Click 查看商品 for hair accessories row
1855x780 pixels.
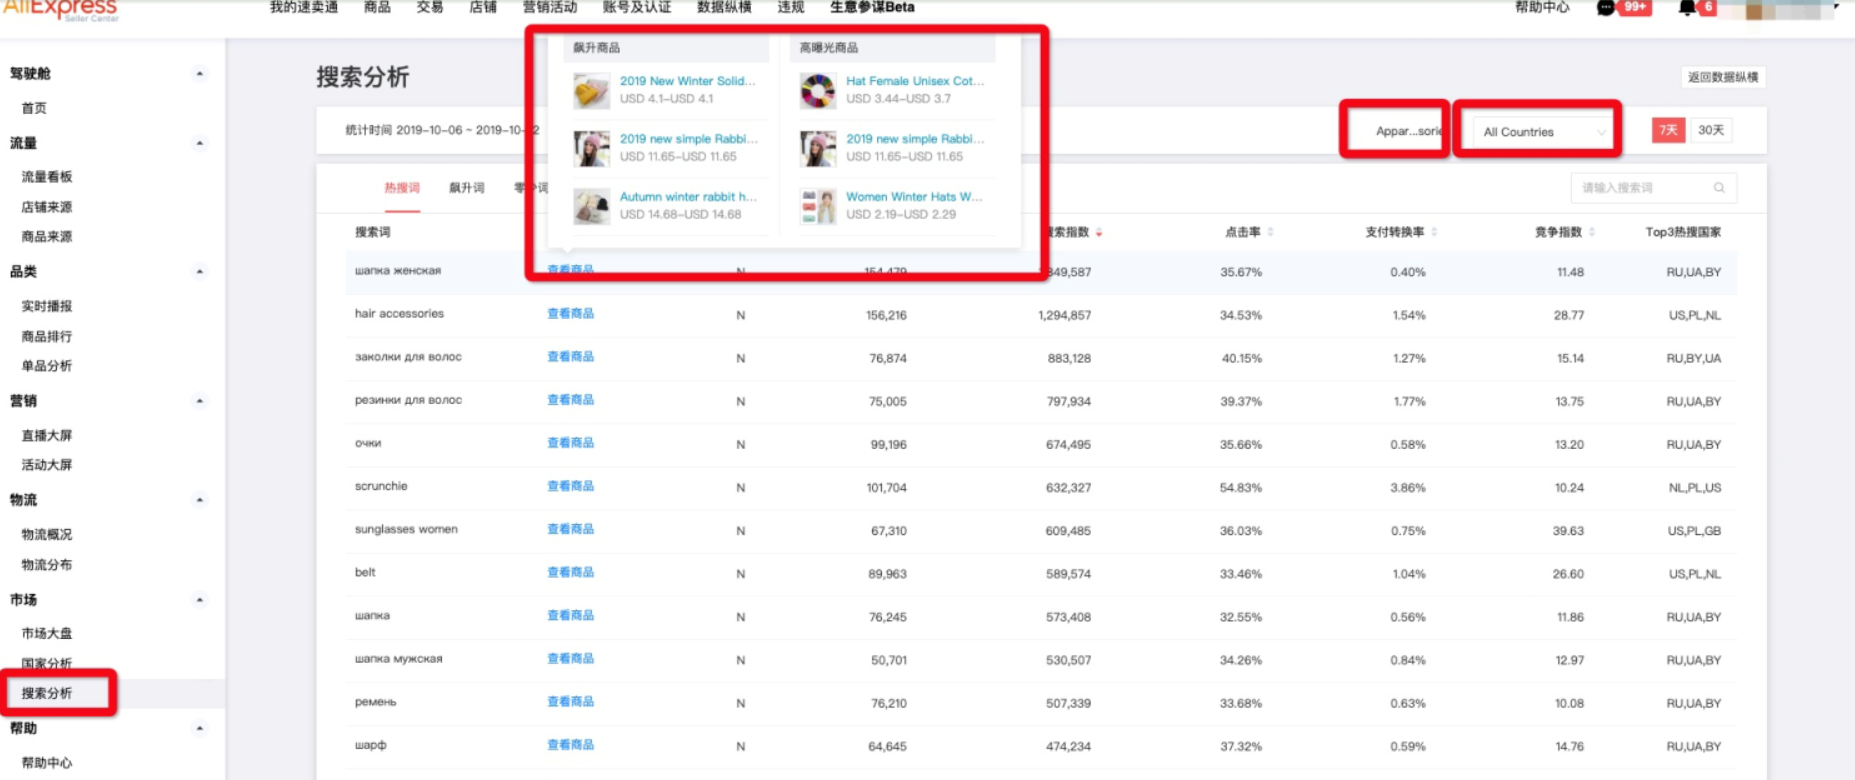tap(570, 314)
